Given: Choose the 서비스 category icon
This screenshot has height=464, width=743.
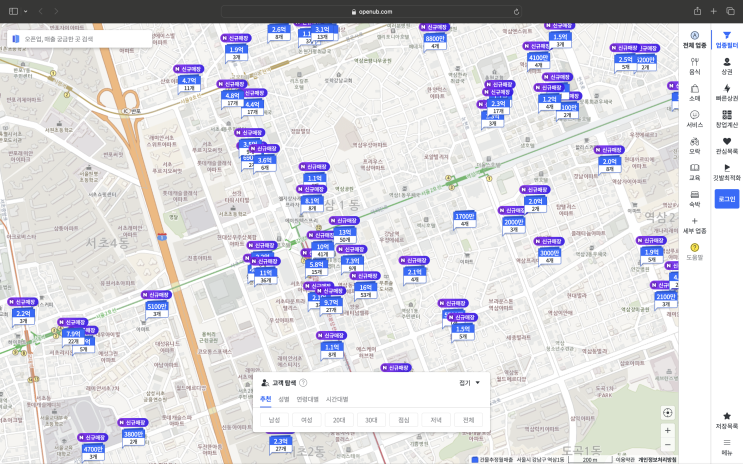Looking at the screenshot, I should click(x=694, y=118).
